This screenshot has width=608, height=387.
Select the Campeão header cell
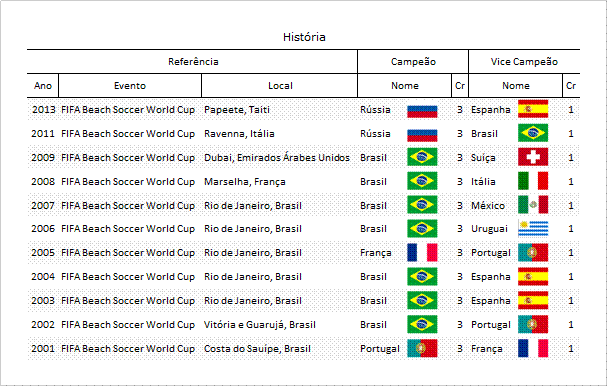[x=413, y=62]
